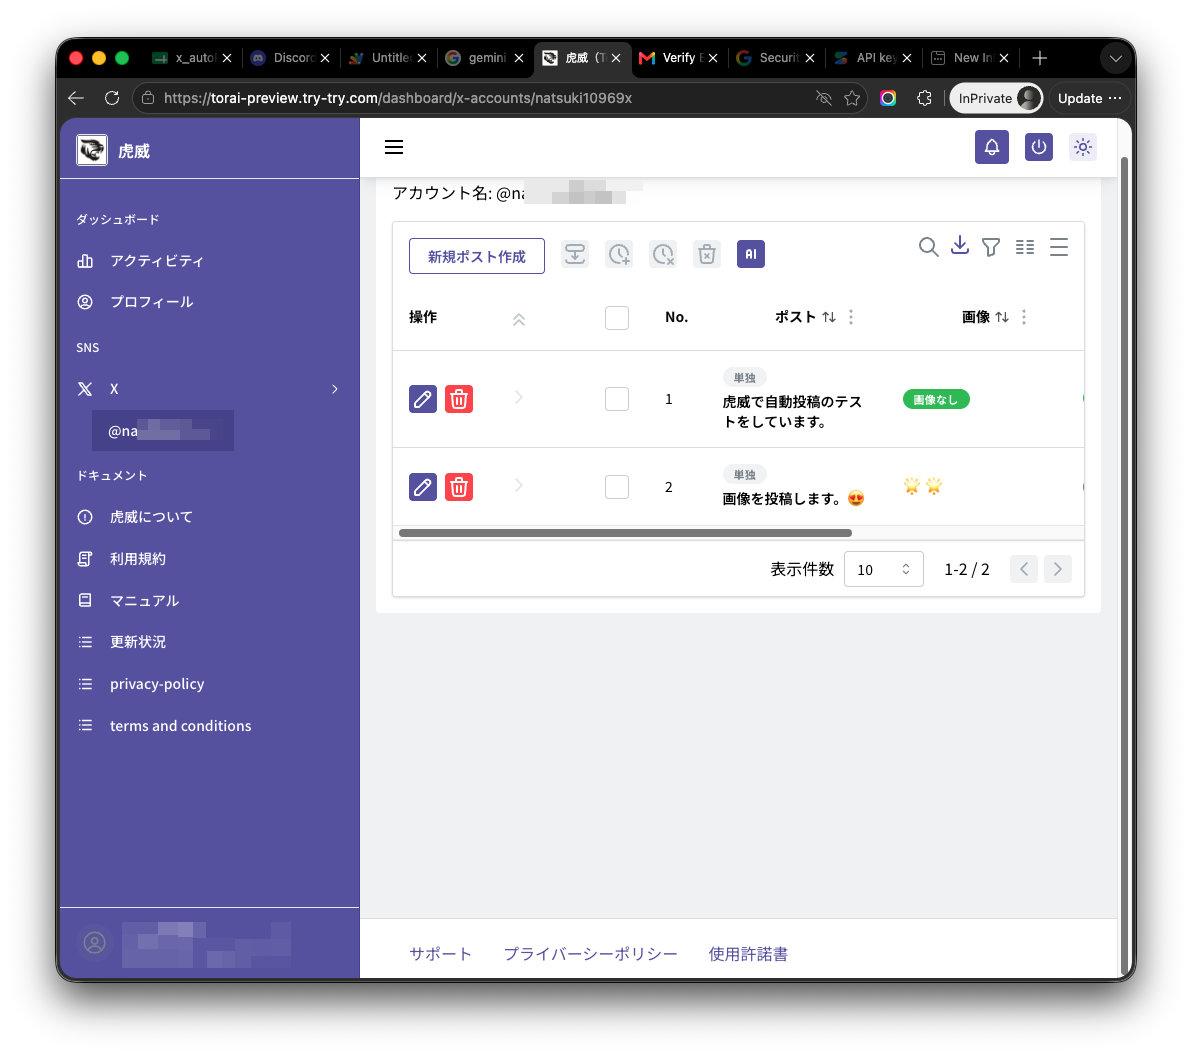Open 利用規約 in sidebar
Viewport: 1192px width, 1056px height.
click(138, 559)
